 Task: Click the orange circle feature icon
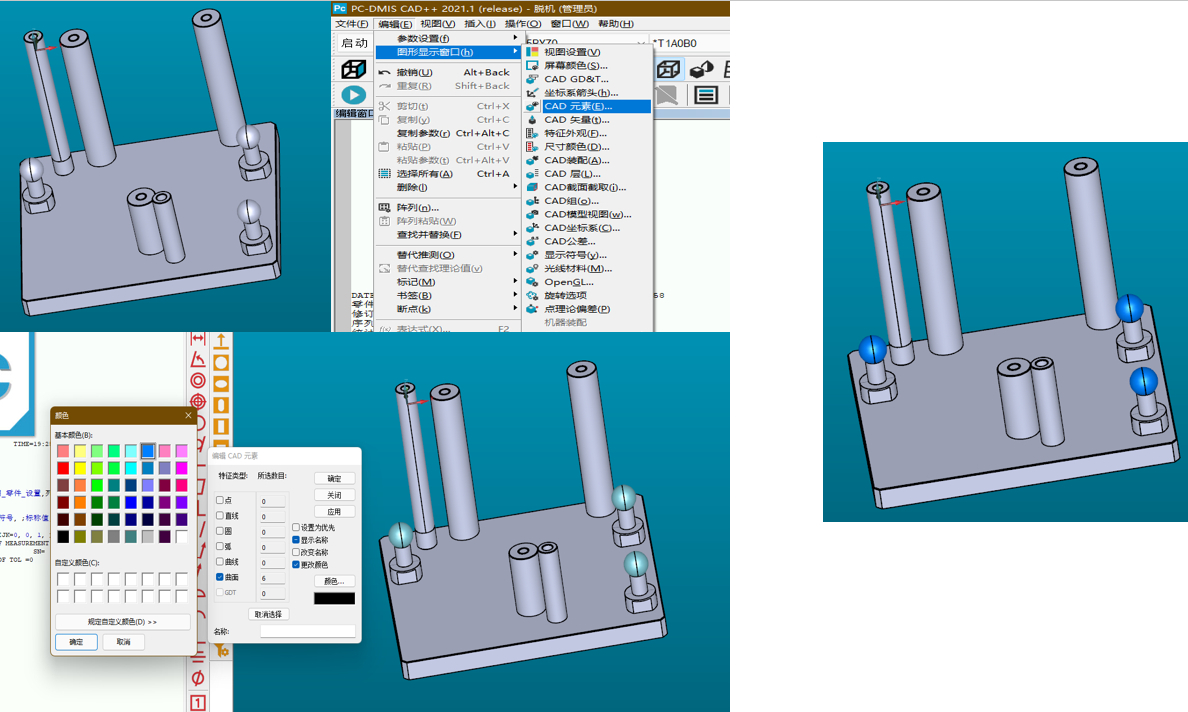[221, 362]
